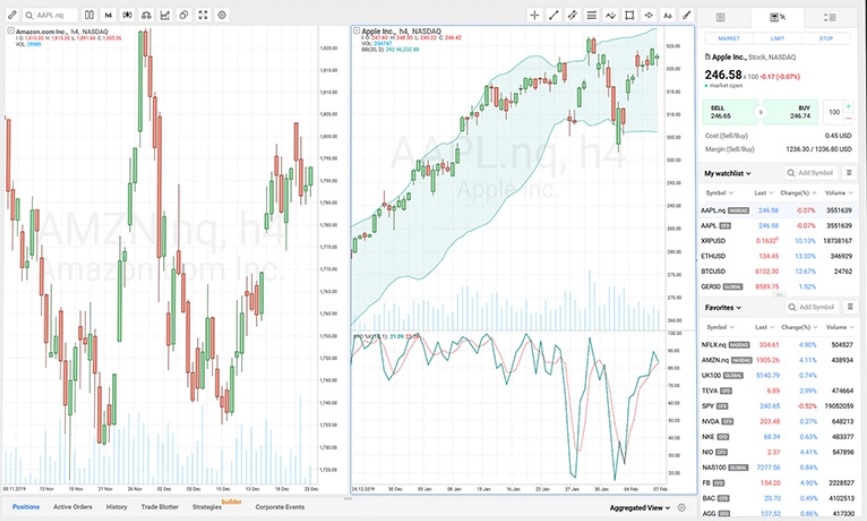Select the wave pattern drawing tool
Image resolution: width=867 pixels, height=521 pixels.
[x=610, y=15]
